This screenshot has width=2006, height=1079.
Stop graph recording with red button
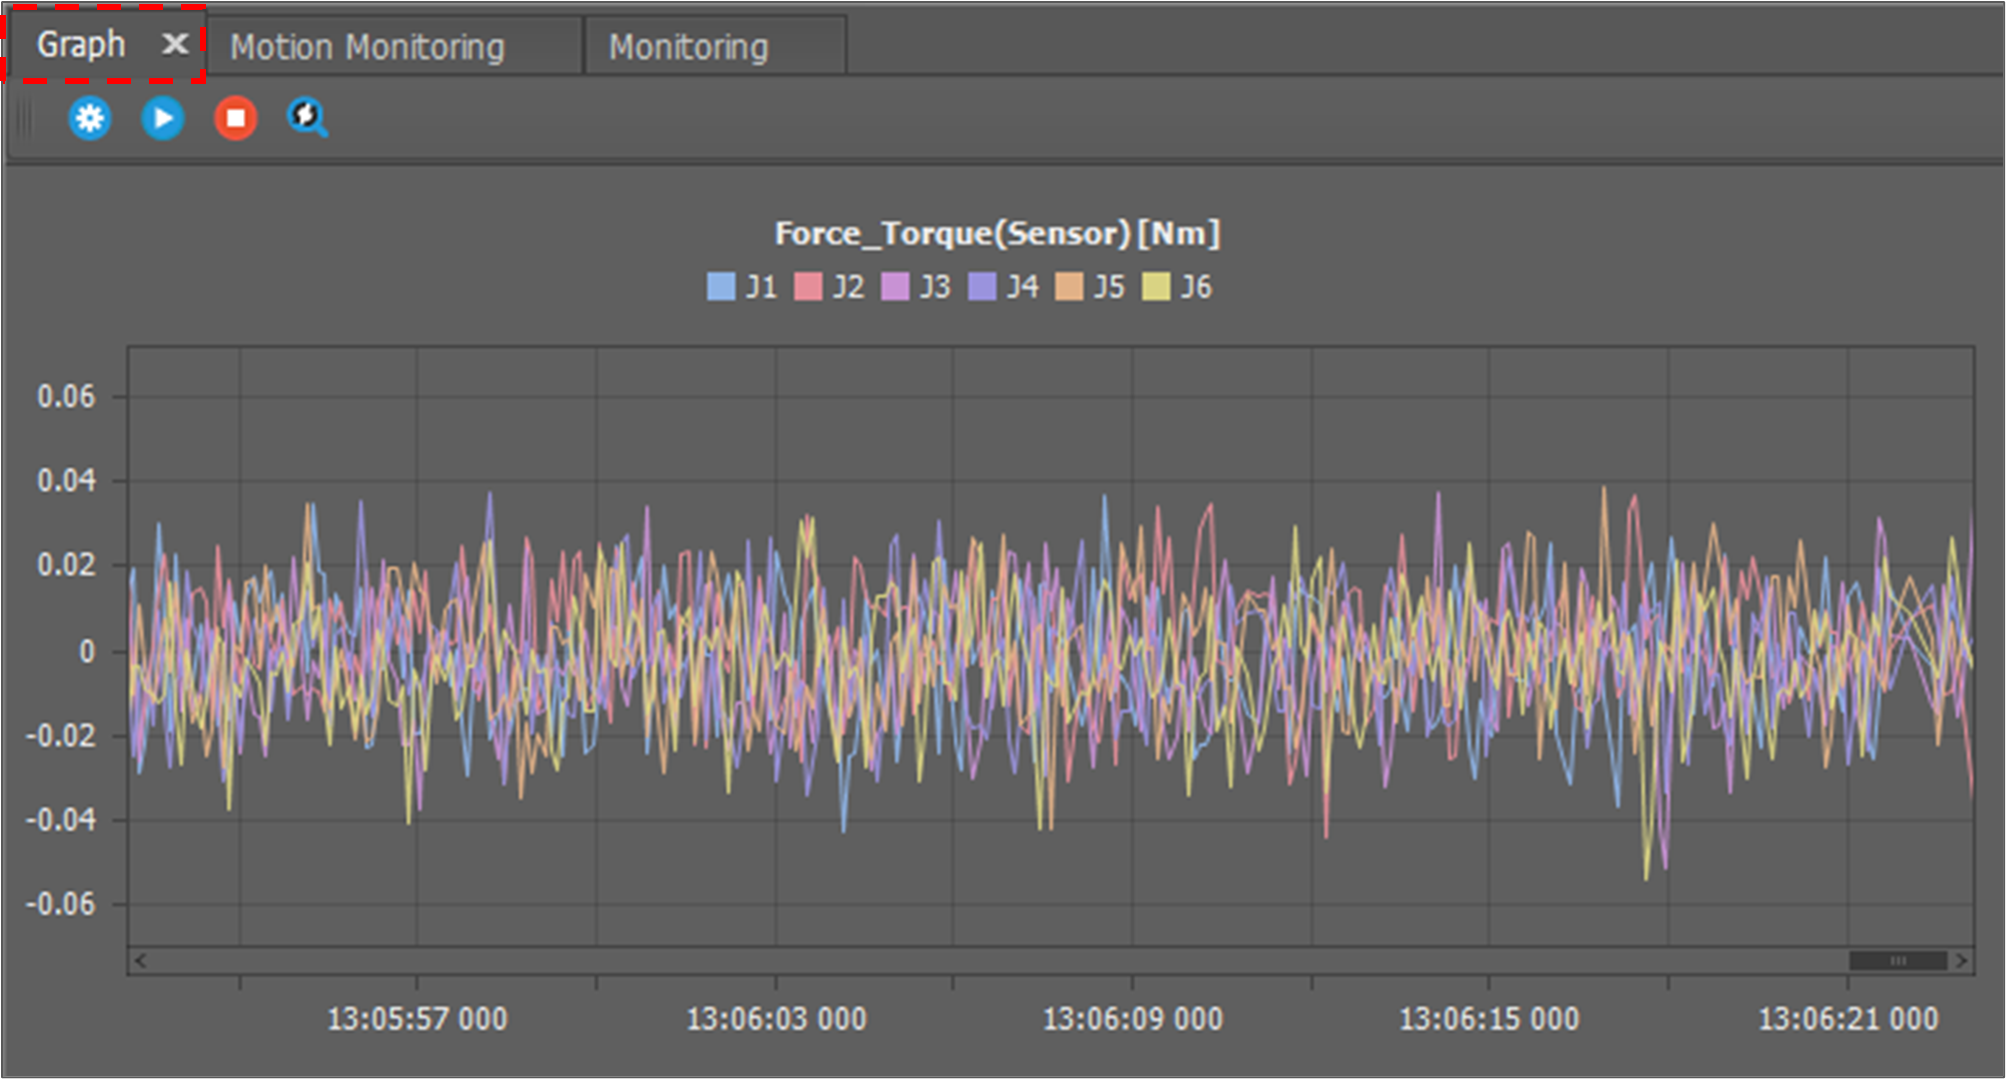tap(236, 119)
